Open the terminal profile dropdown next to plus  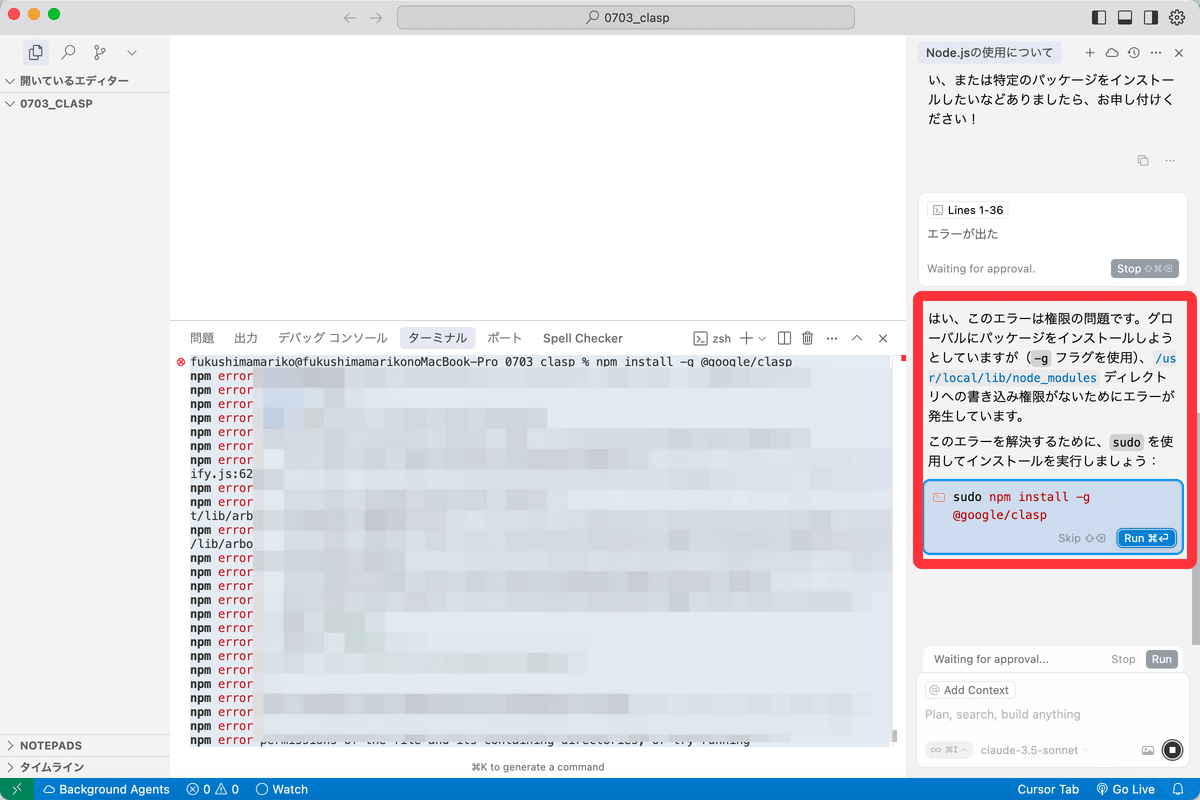tap(763, 338)
